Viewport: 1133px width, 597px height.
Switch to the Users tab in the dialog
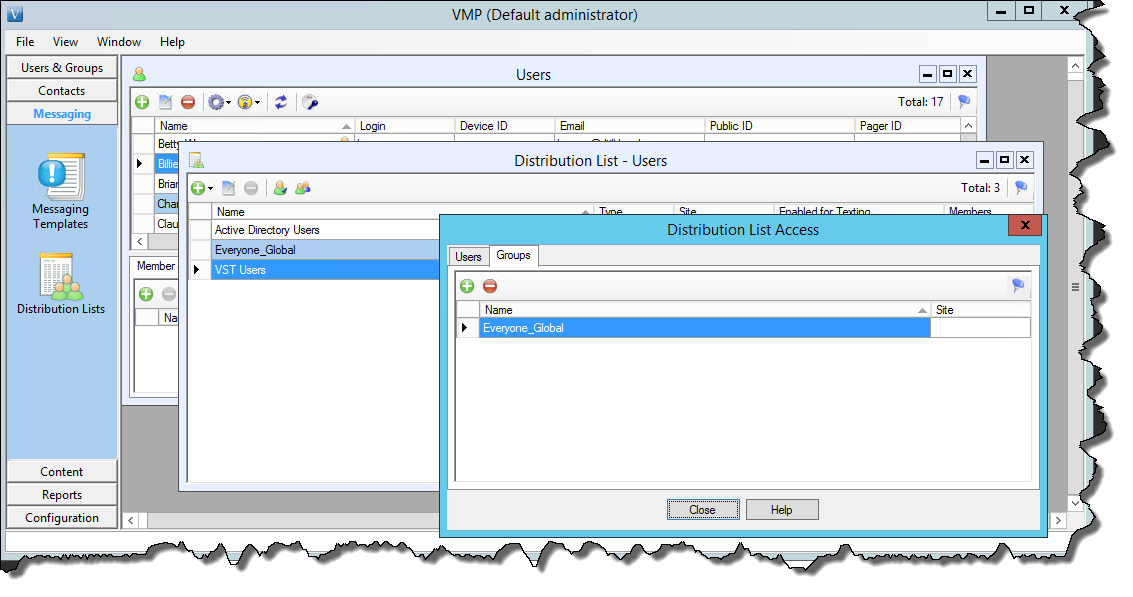[468, 257]
